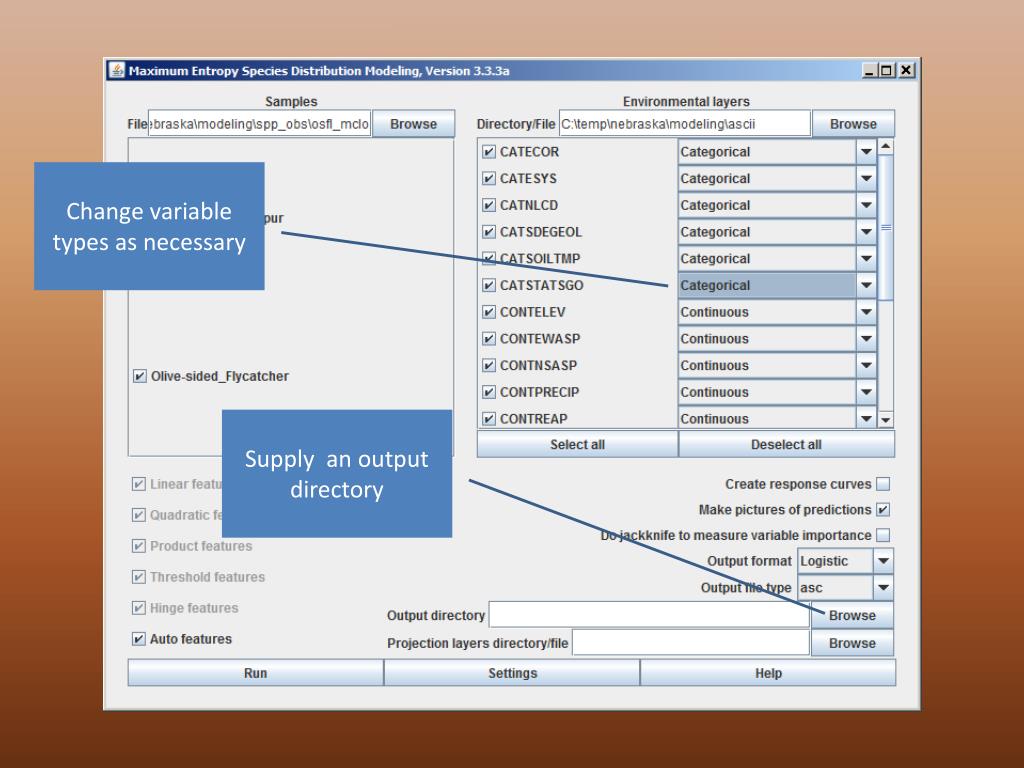
Task: Disable Make pictures of predictions checkbox
Action: 883,509
